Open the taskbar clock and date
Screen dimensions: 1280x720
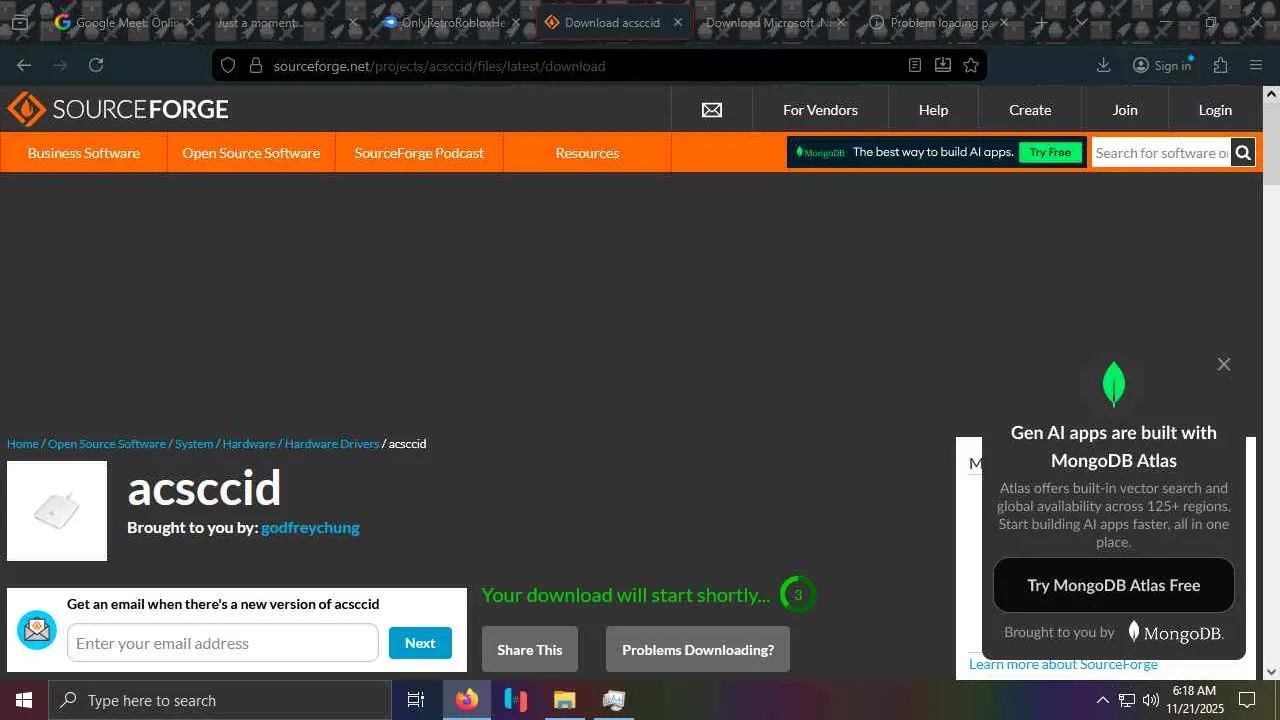pyautogui.click(x=1194, y=700)
